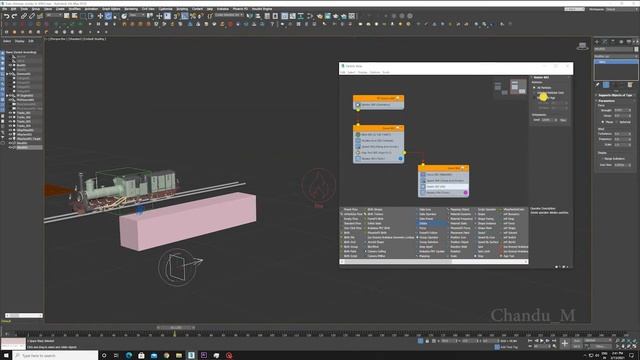The image size is (640, 360).
Task: Click Maximize Viewport toggle icon
Action: (x=635, y=346)
